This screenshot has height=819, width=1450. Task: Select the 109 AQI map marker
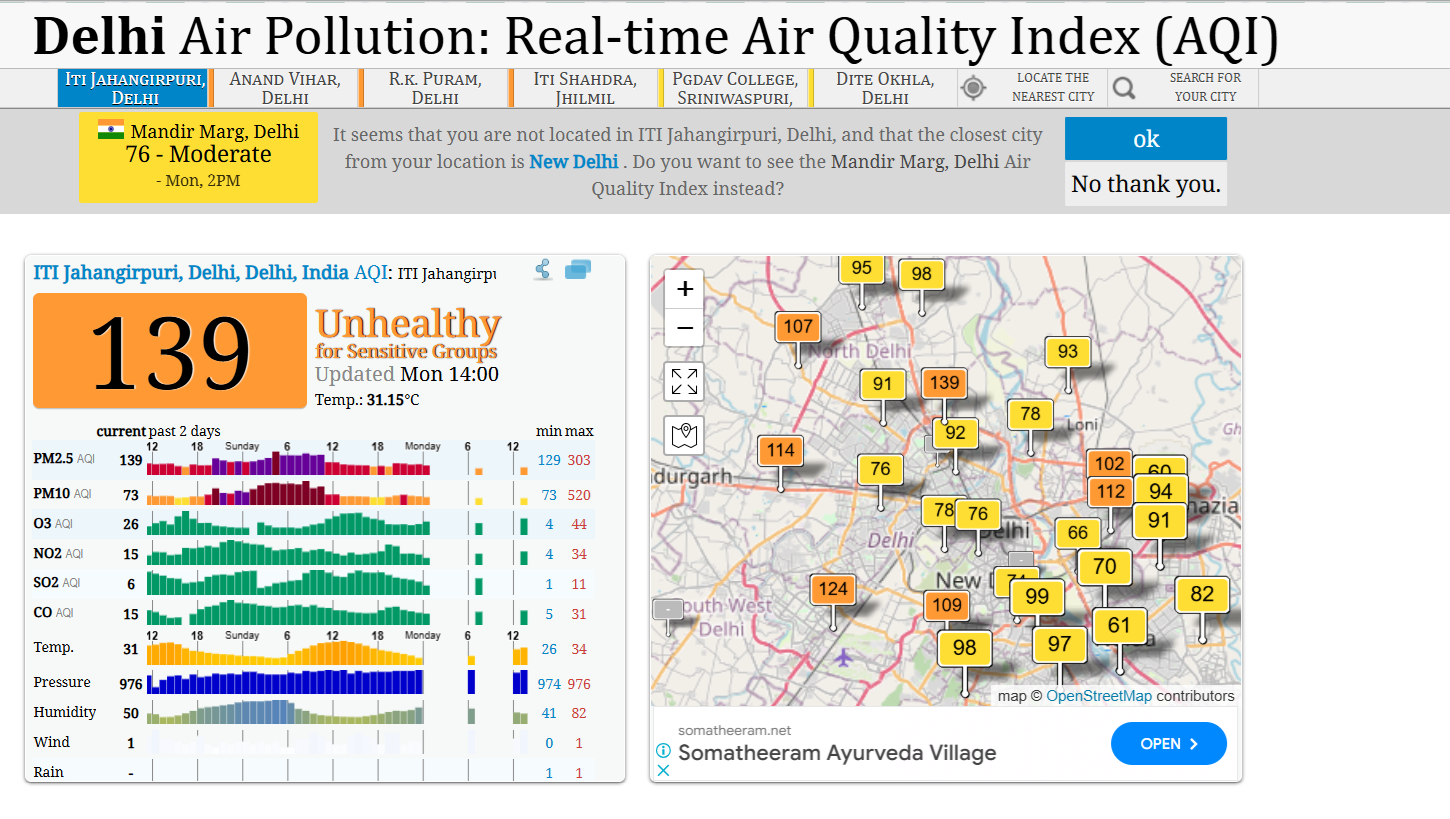click(x=946, y=604)
